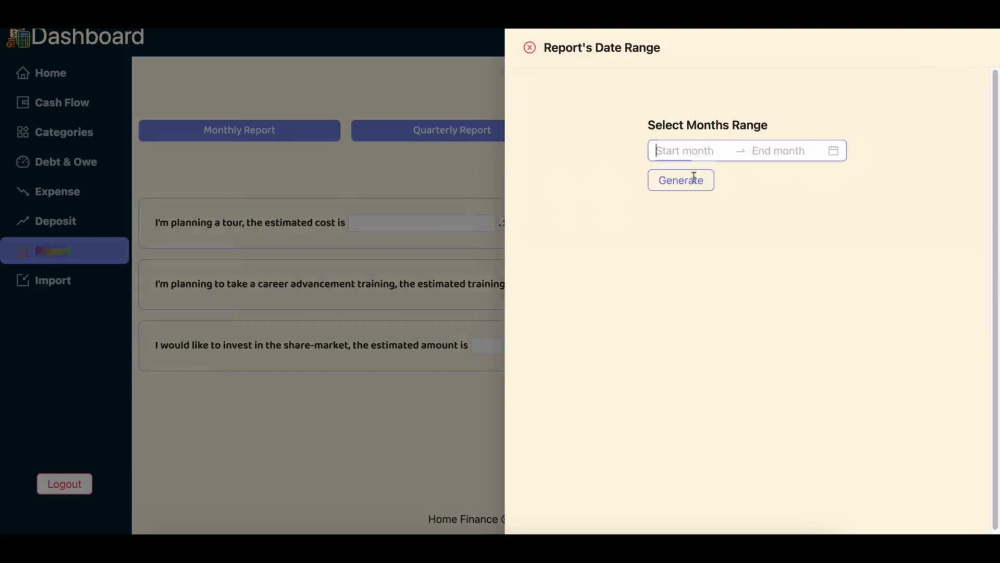
Task: Click the 'Home Finance' footer text
Action: pos(463,520)
